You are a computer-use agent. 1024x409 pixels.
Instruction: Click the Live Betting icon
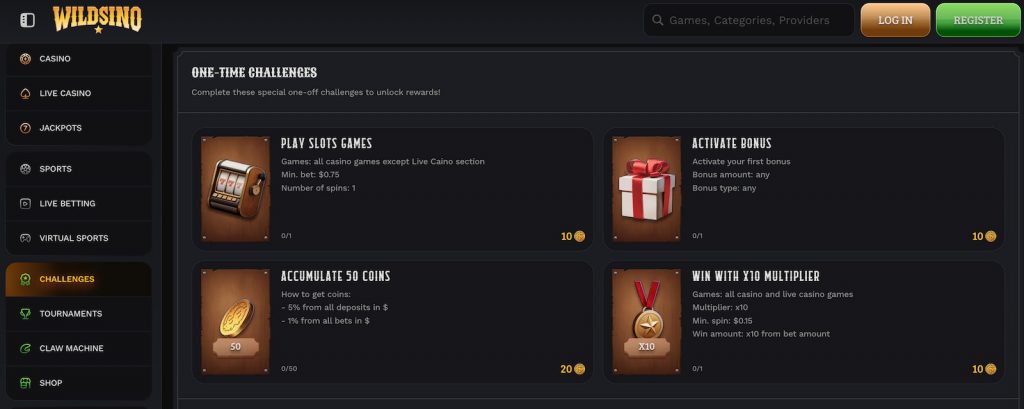tap(25, 204)
